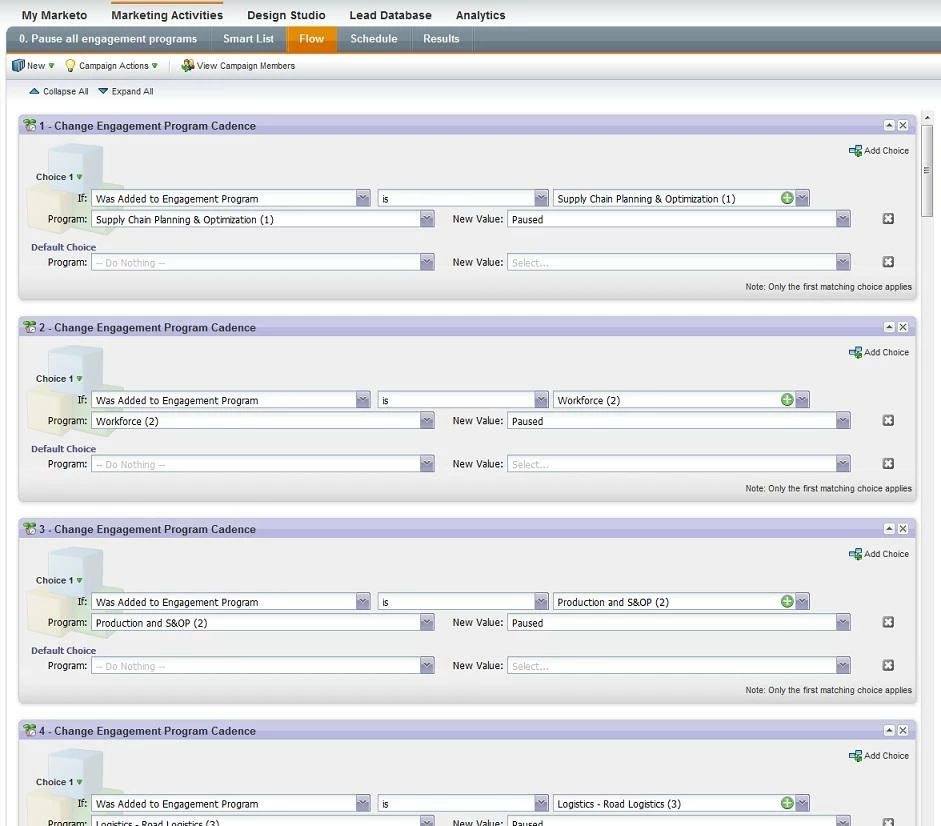Open step 1 Default Choice Do Nothing dropdown
This screenshot has width=941, height=826.
(x=427, y=262)
